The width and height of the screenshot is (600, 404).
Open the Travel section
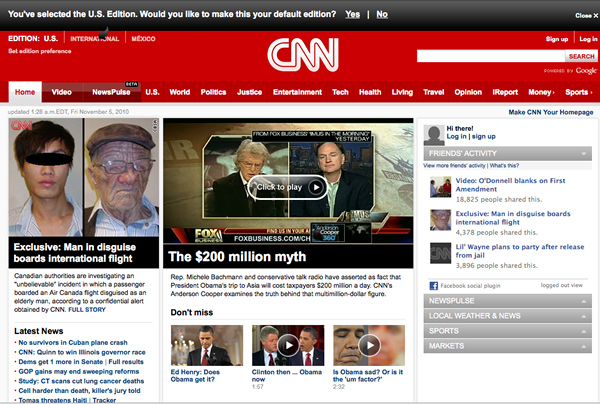coord(434,92)
